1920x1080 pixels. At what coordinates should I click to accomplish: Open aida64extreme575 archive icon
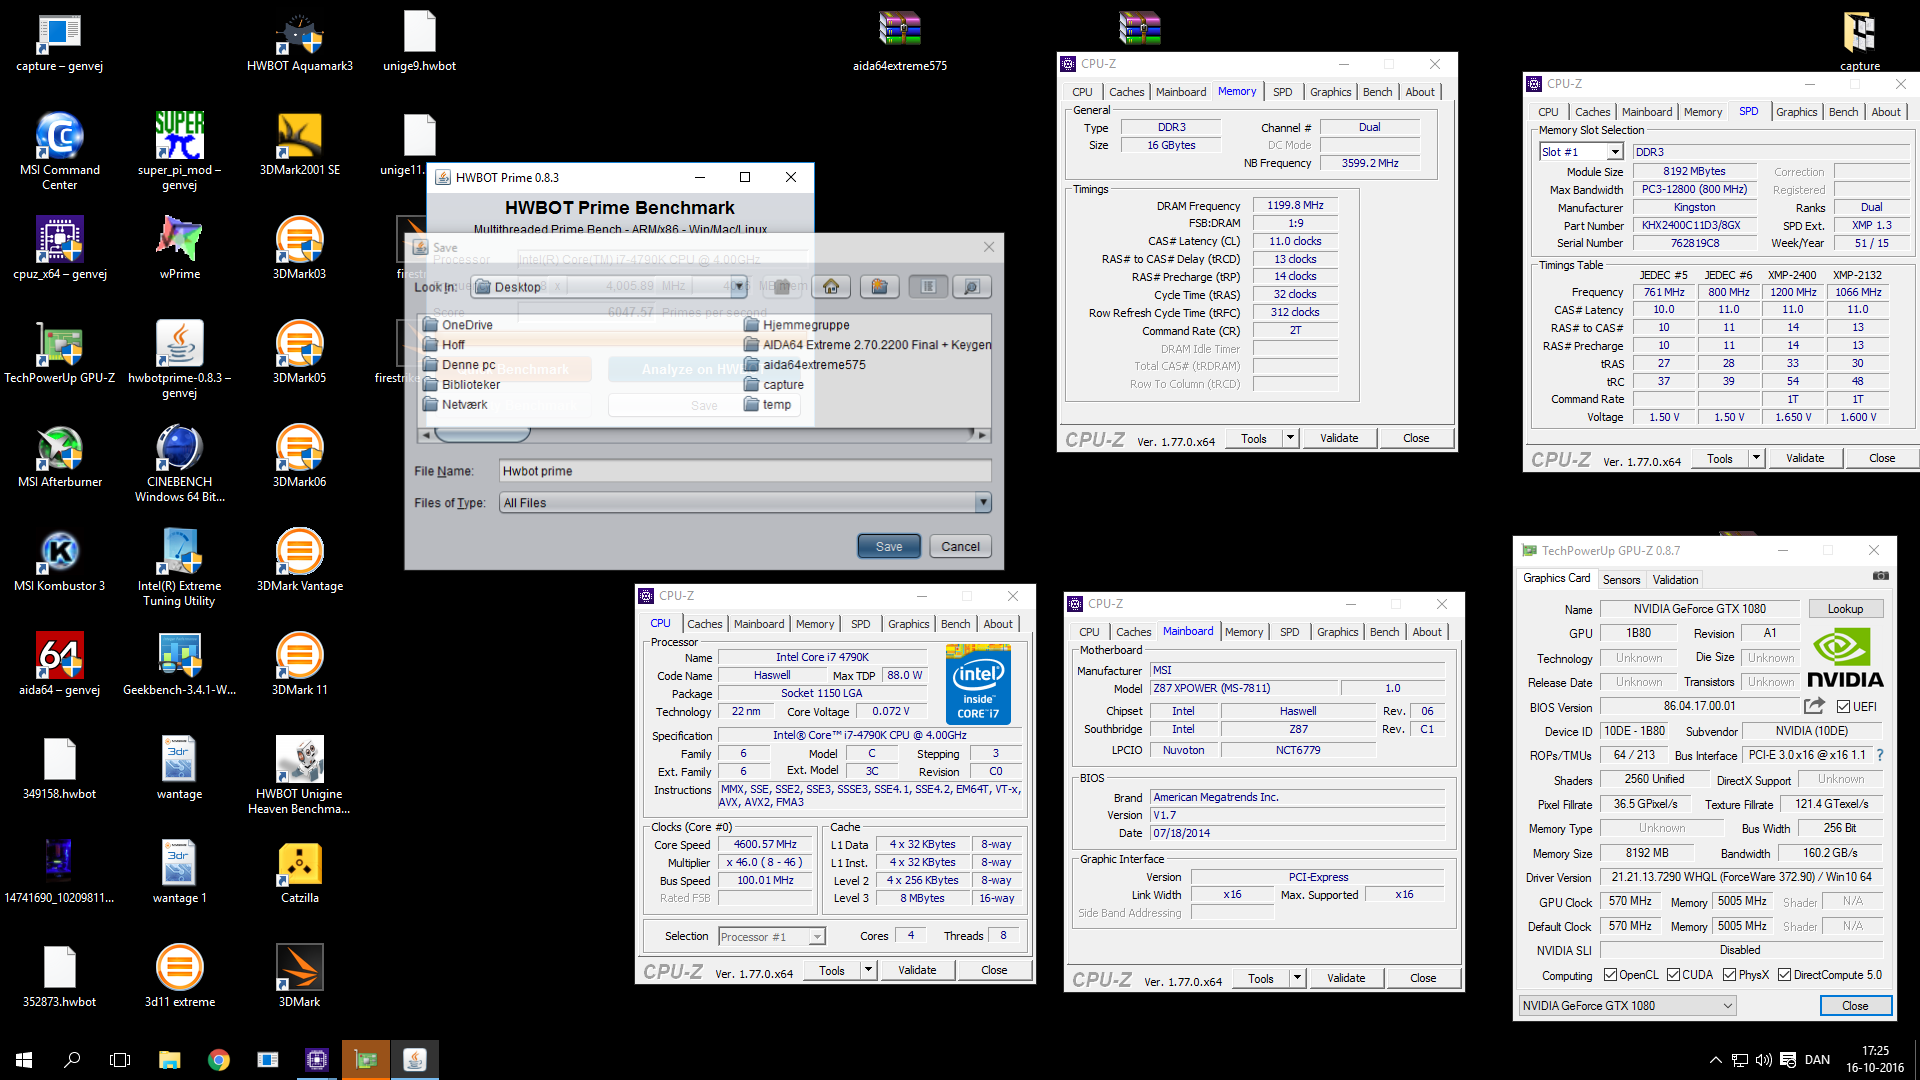click(899, 42)
